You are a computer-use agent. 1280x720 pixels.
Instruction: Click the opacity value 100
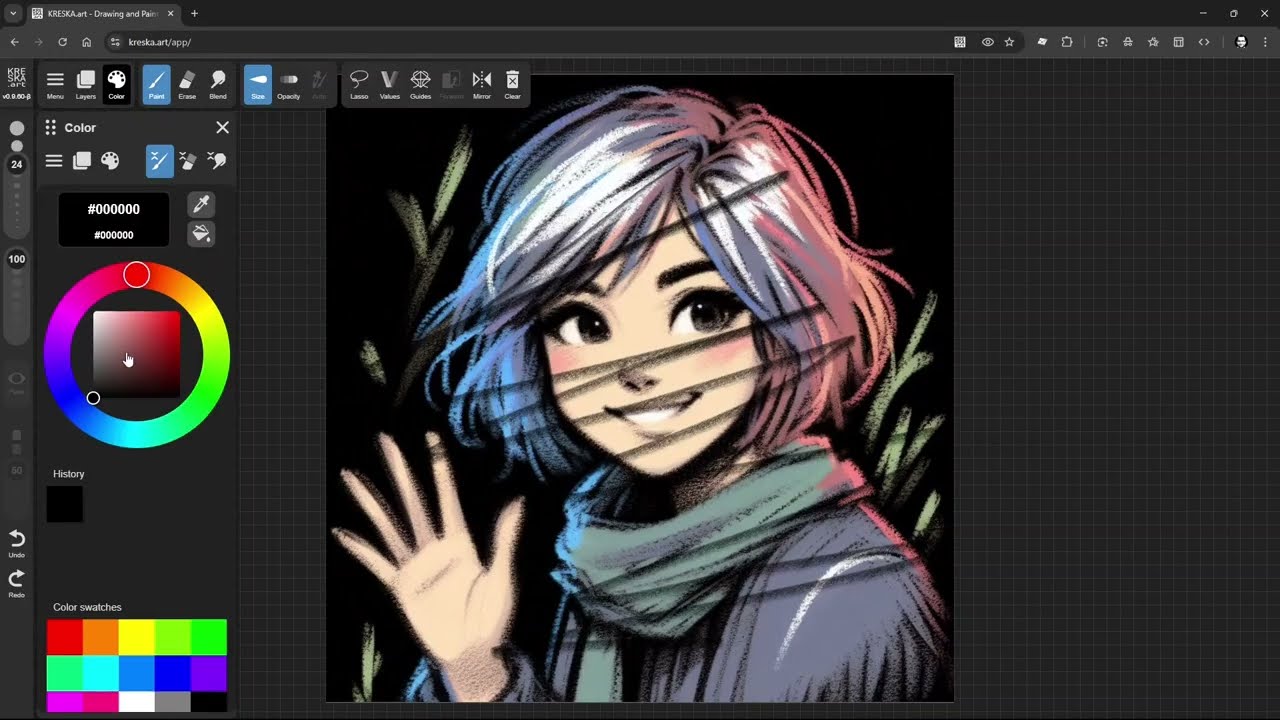(17, 259)
